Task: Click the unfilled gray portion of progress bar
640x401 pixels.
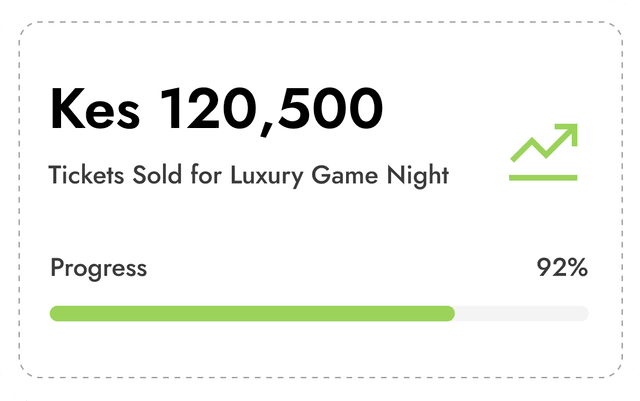Action: [520, 314]
